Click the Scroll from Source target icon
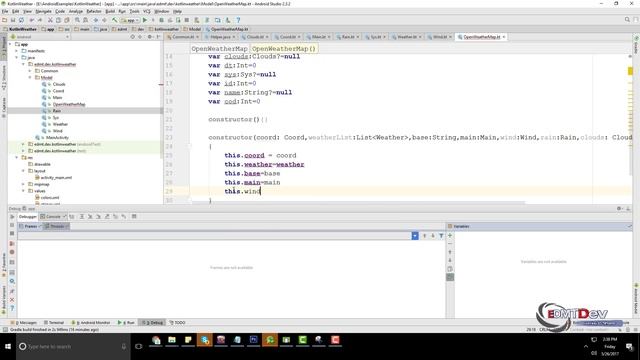 pyautogui.click(x=133, y=37)
